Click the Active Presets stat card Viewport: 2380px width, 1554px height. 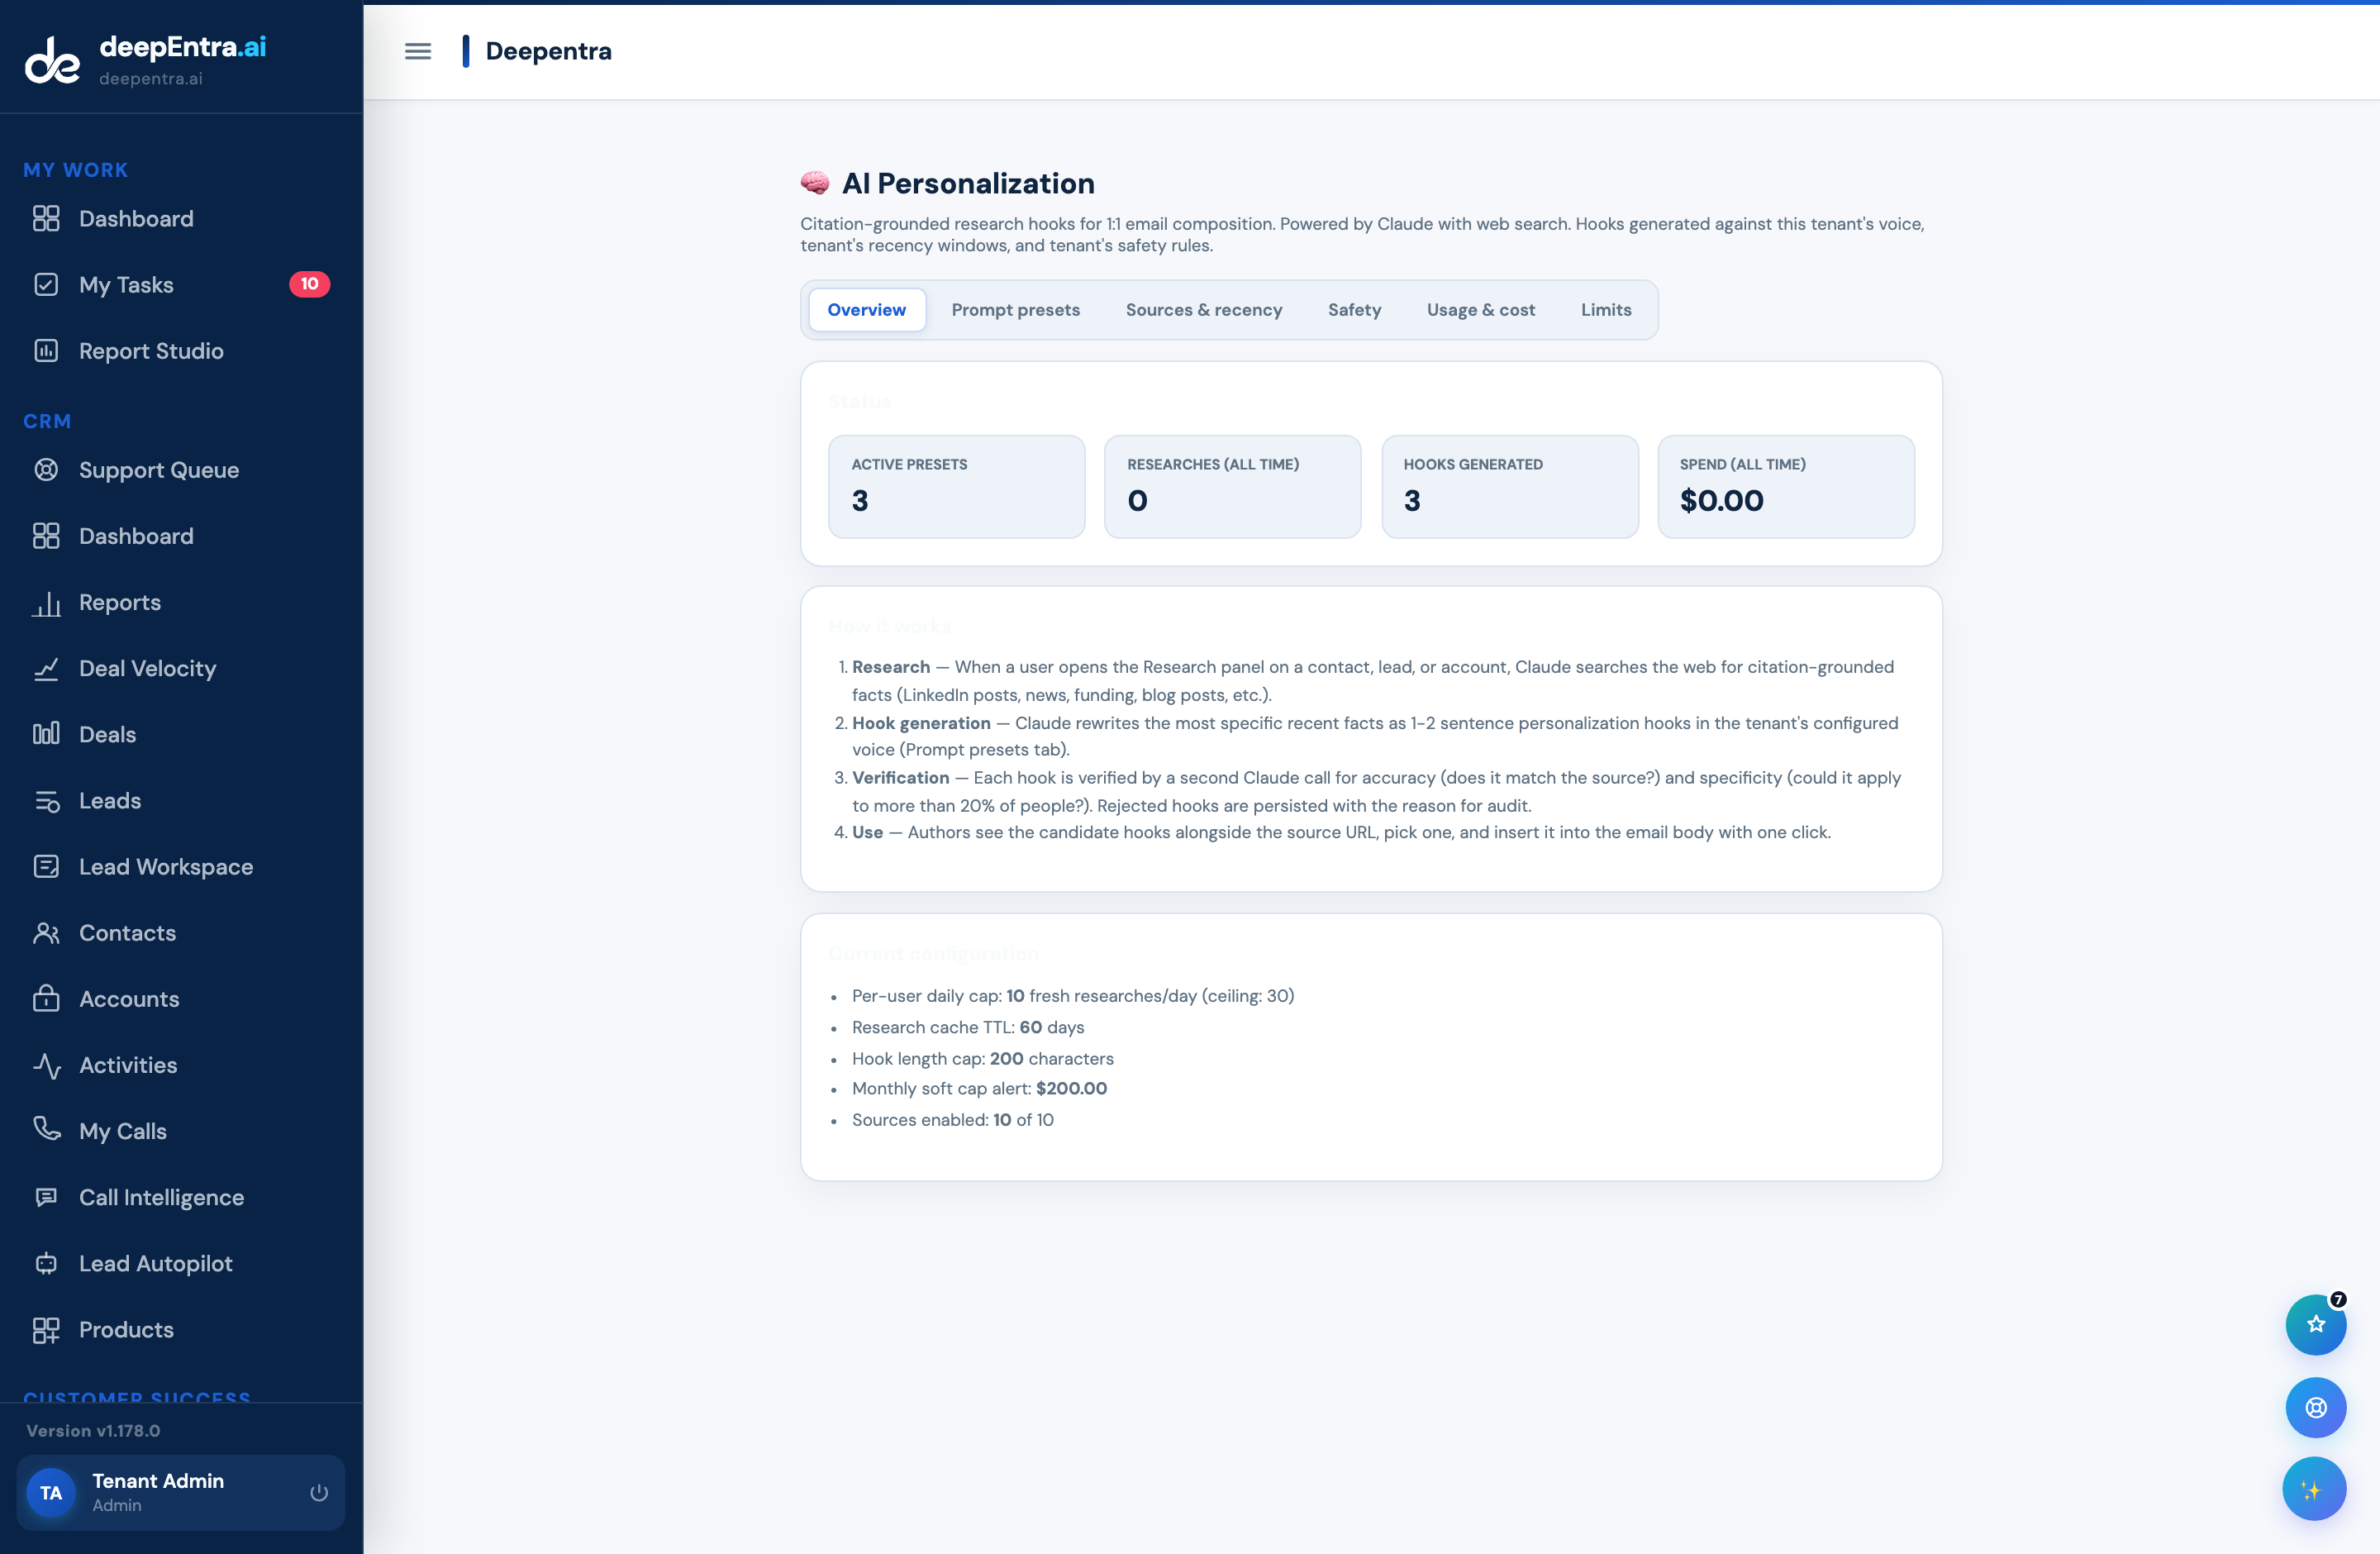pos(956,487)
